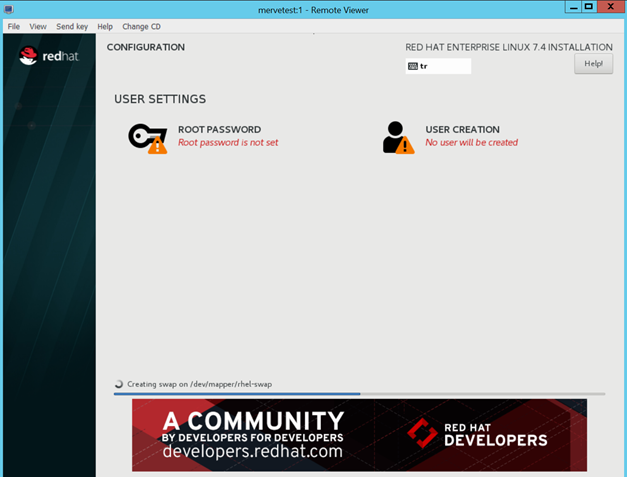Click 'RED HAT ENTERPRISE LINUX 7.4 INSTALLATION' title

tap(509, 47)
